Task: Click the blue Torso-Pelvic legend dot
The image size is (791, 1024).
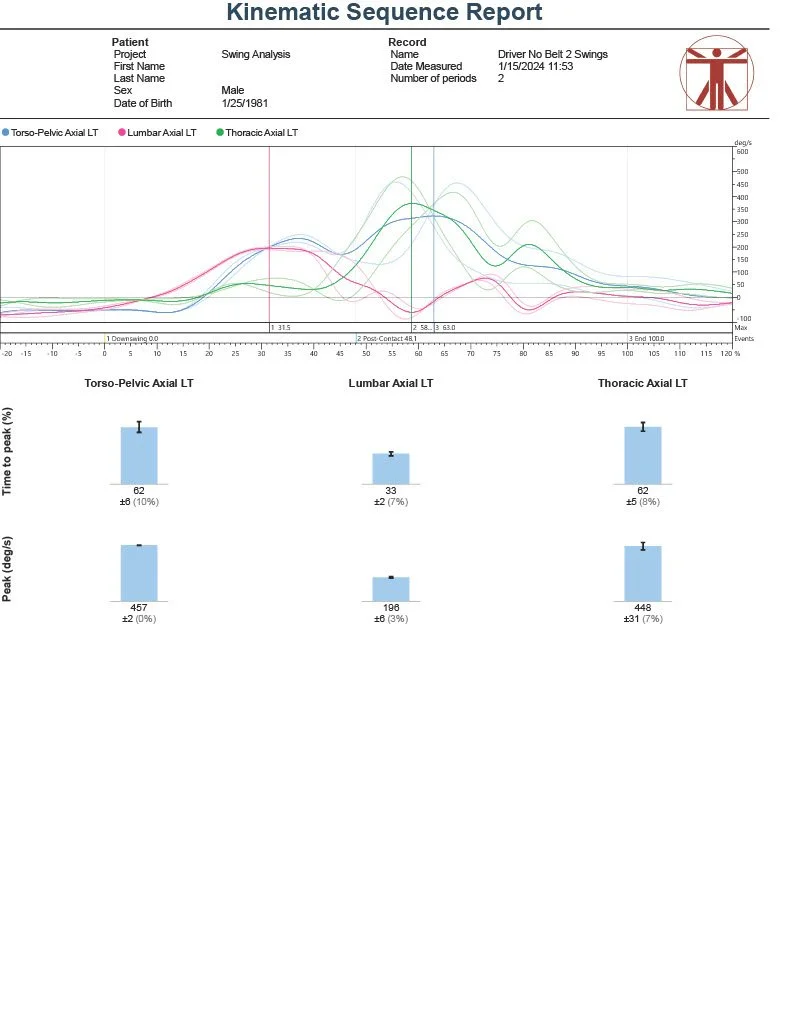Action: pyautogui.click(x=6, y=132)
